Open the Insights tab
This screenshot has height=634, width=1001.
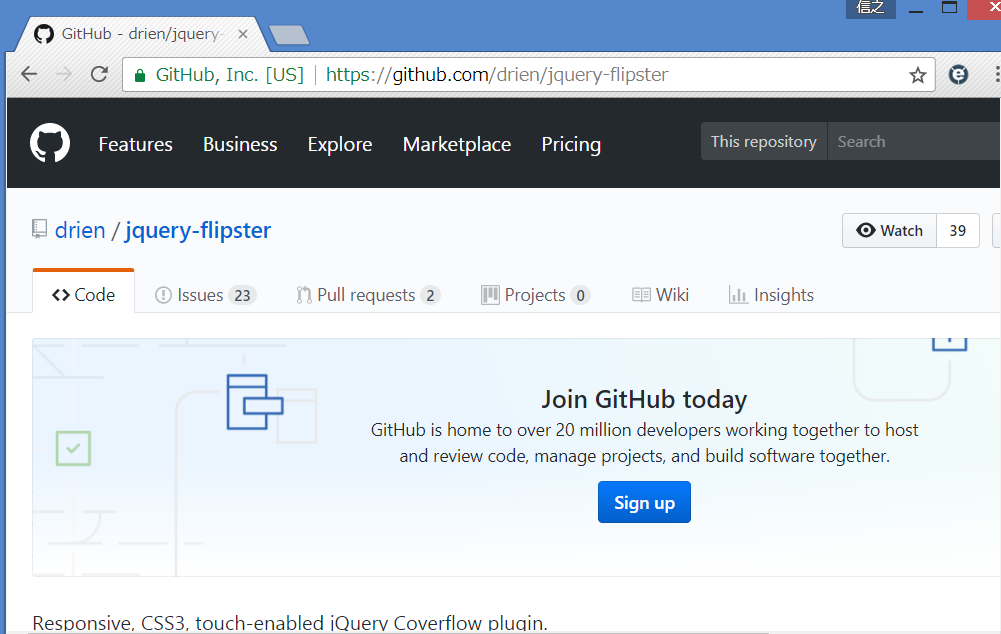[771, 295]
